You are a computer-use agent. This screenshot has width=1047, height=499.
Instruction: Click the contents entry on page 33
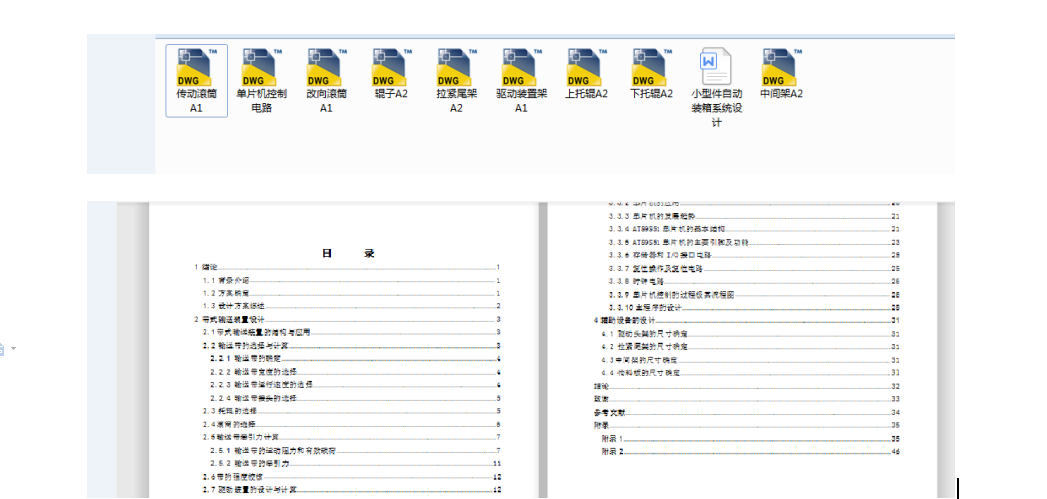pyautogui.click(x=747, y=399)
